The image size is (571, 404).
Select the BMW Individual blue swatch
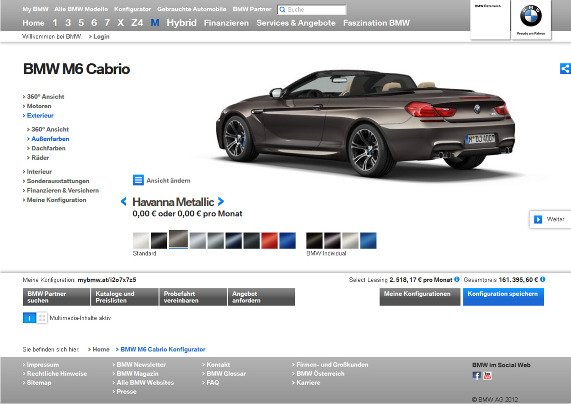coord(368,241)
